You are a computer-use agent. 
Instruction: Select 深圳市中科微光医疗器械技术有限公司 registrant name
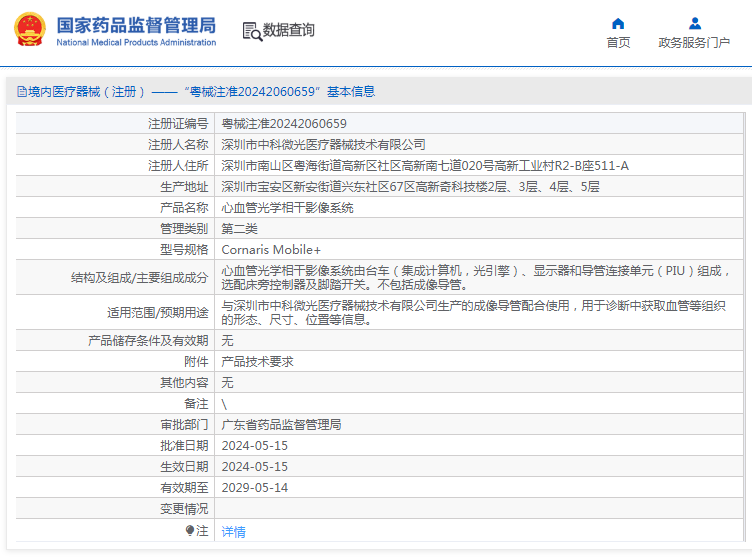click(x=323, y=144)
